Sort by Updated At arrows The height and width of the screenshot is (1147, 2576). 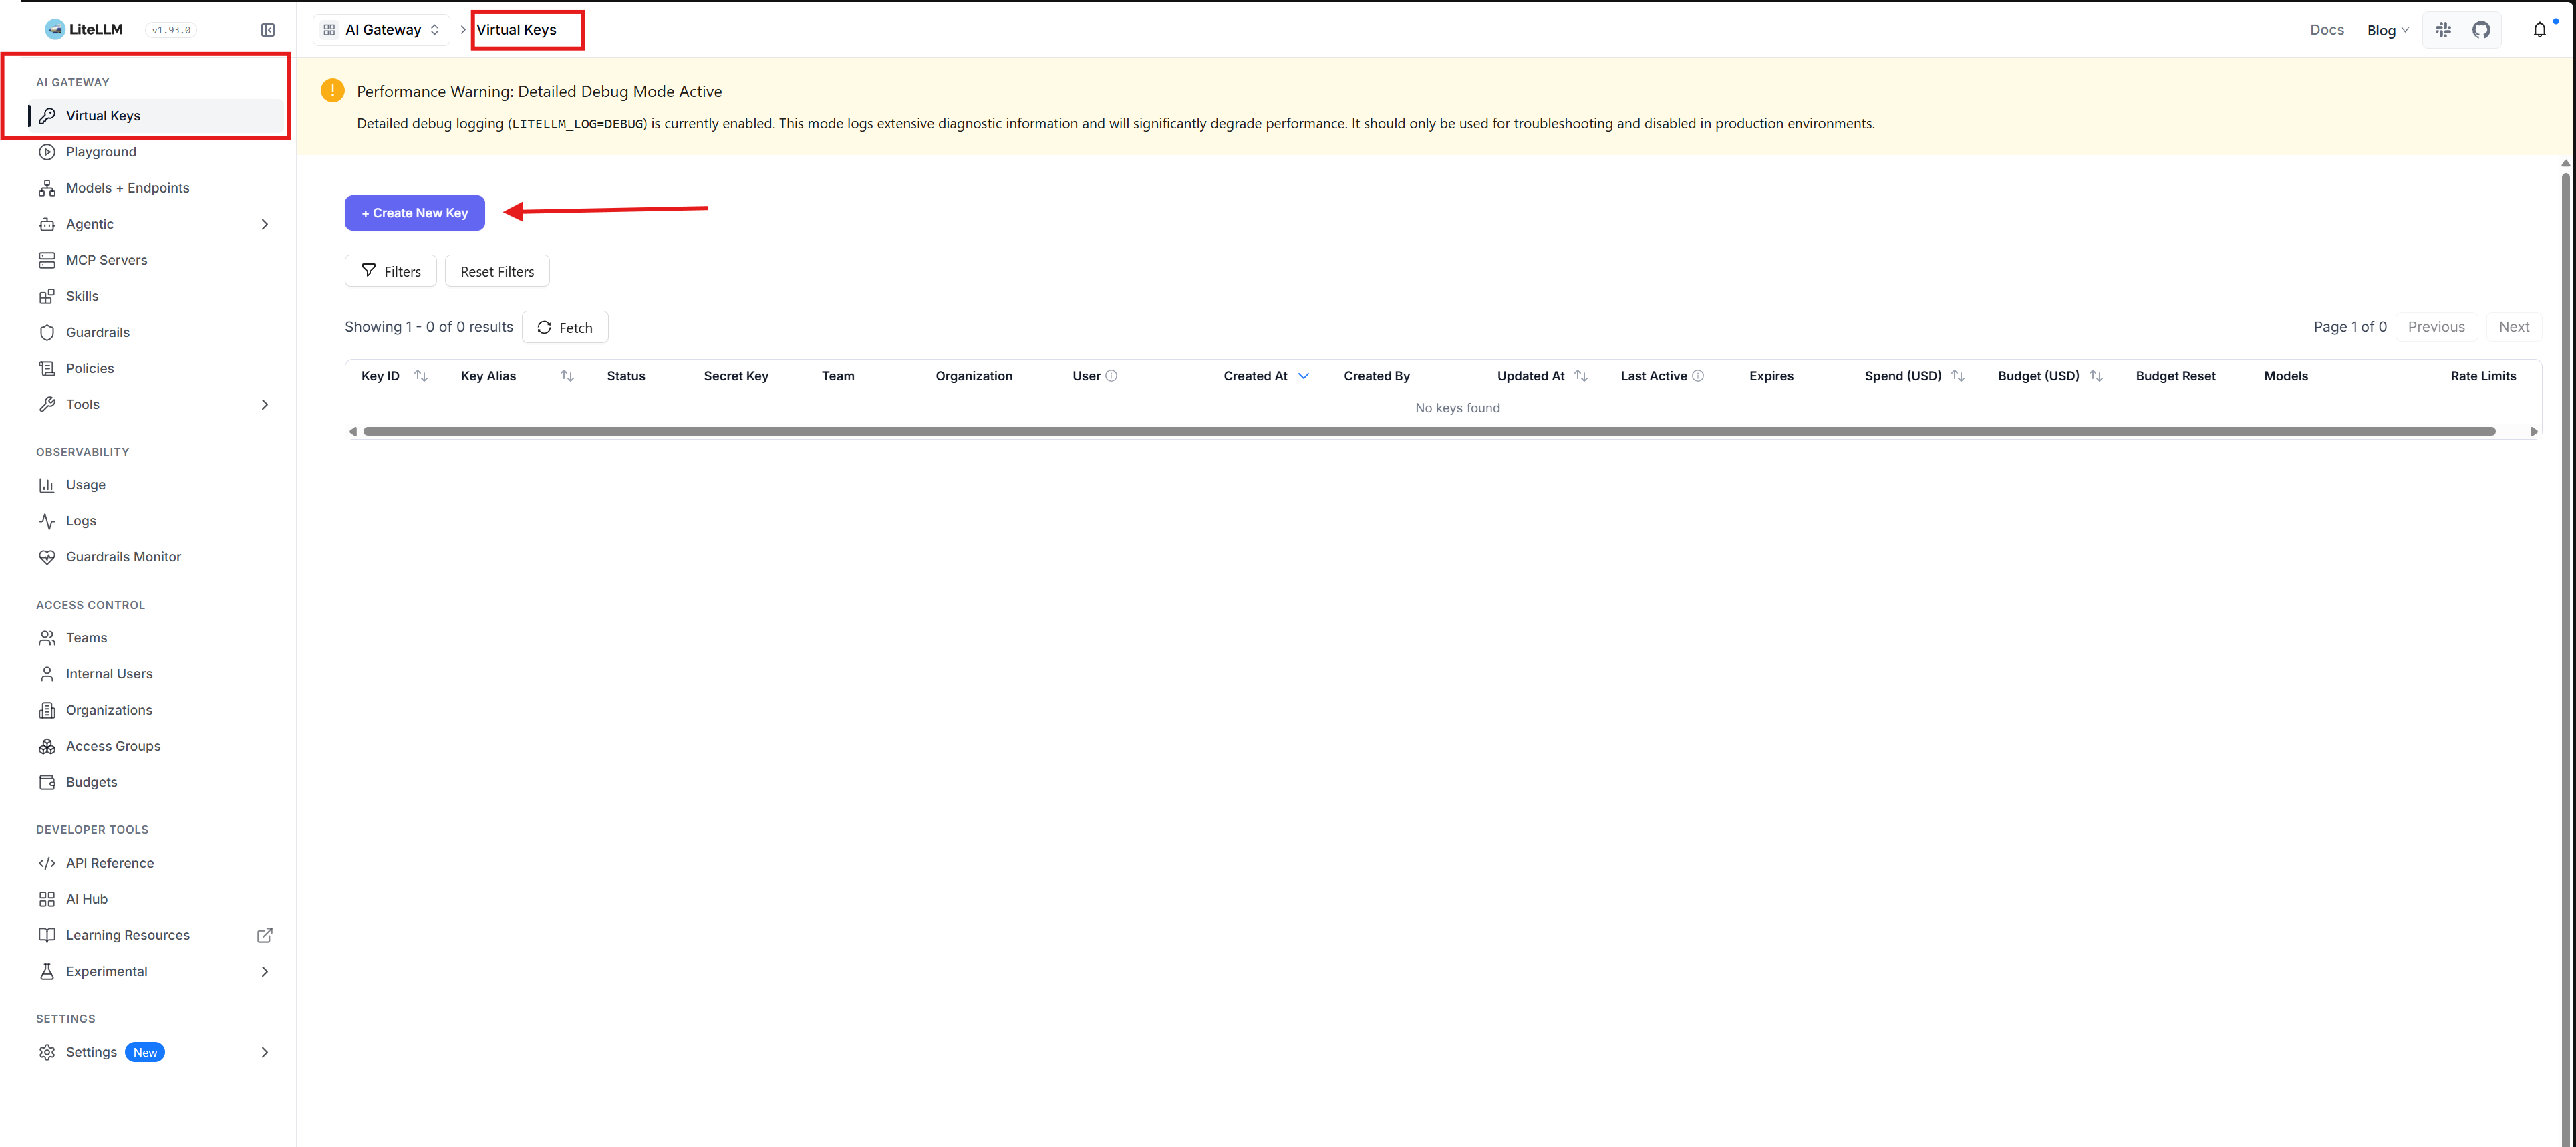1581,376
